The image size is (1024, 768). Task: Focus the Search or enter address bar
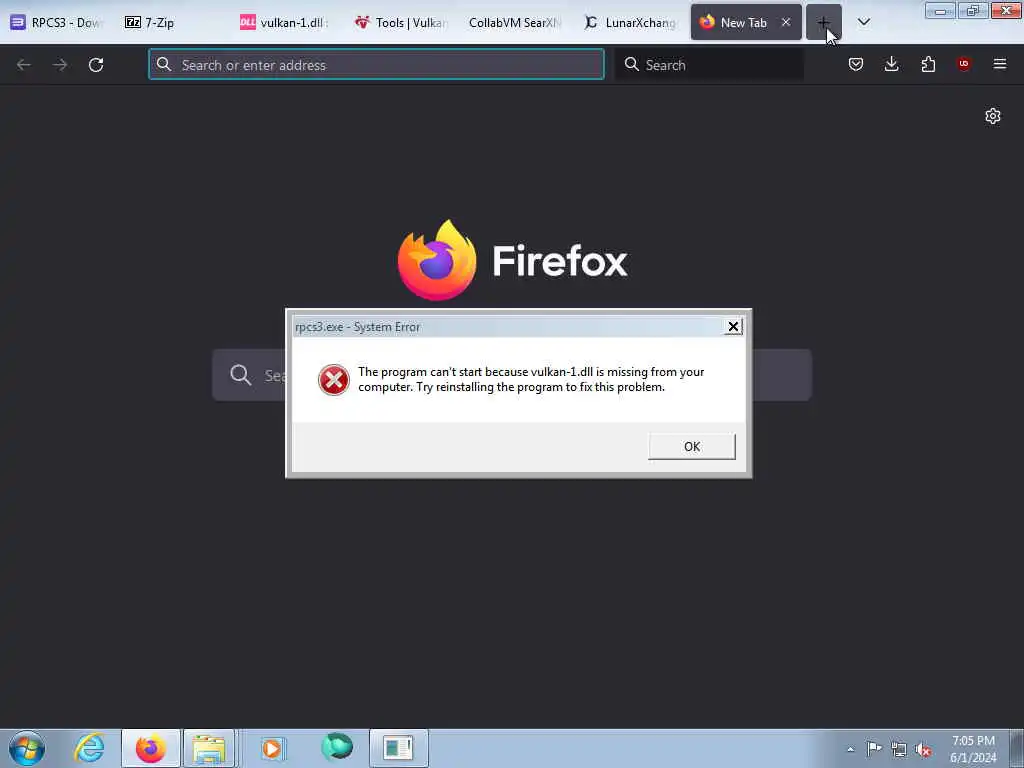click(376, 65)
